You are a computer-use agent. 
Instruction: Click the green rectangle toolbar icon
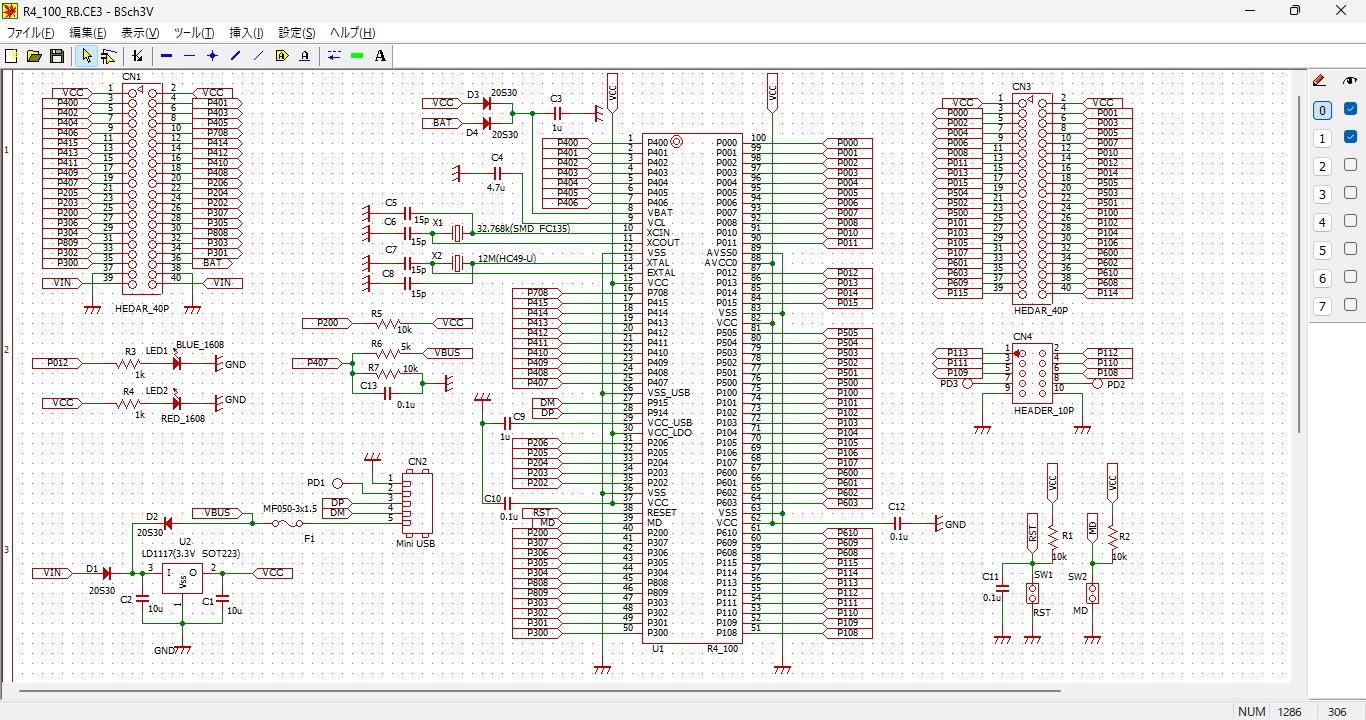pos(357,56)
